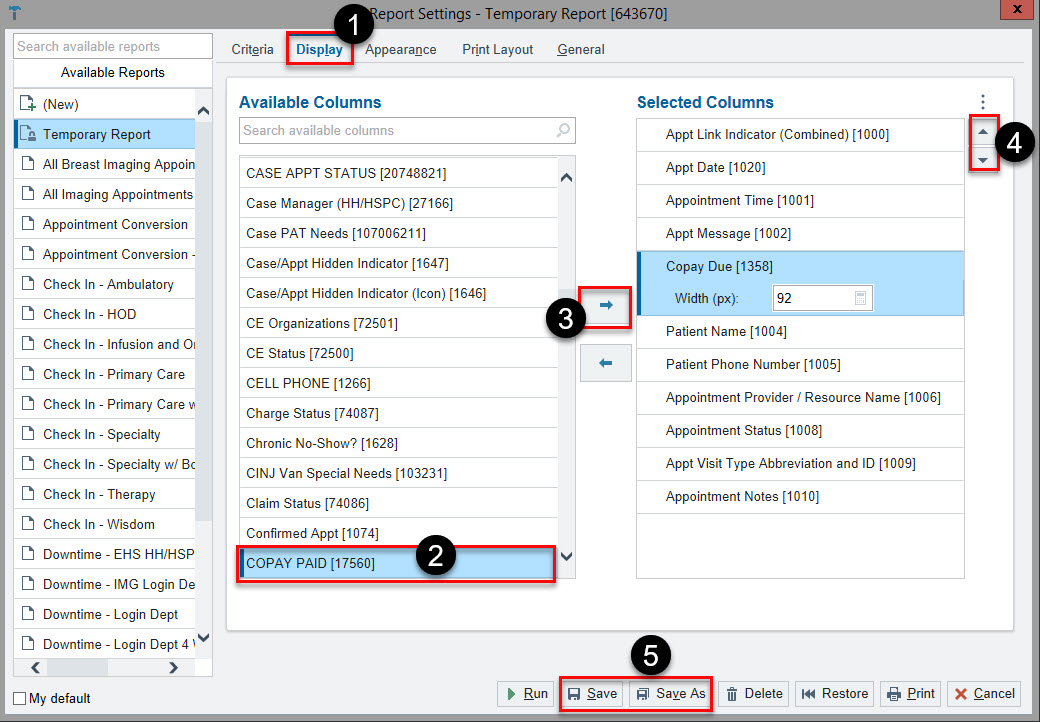Move selected column up with arrow
The width and height of the screenshot is (1040, 722).
click(983, 132)
